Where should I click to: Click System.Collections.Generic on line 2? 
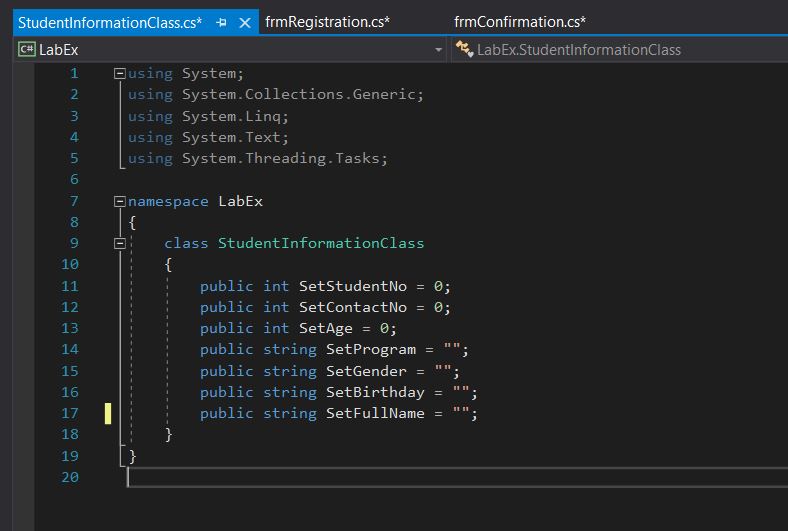299,94
